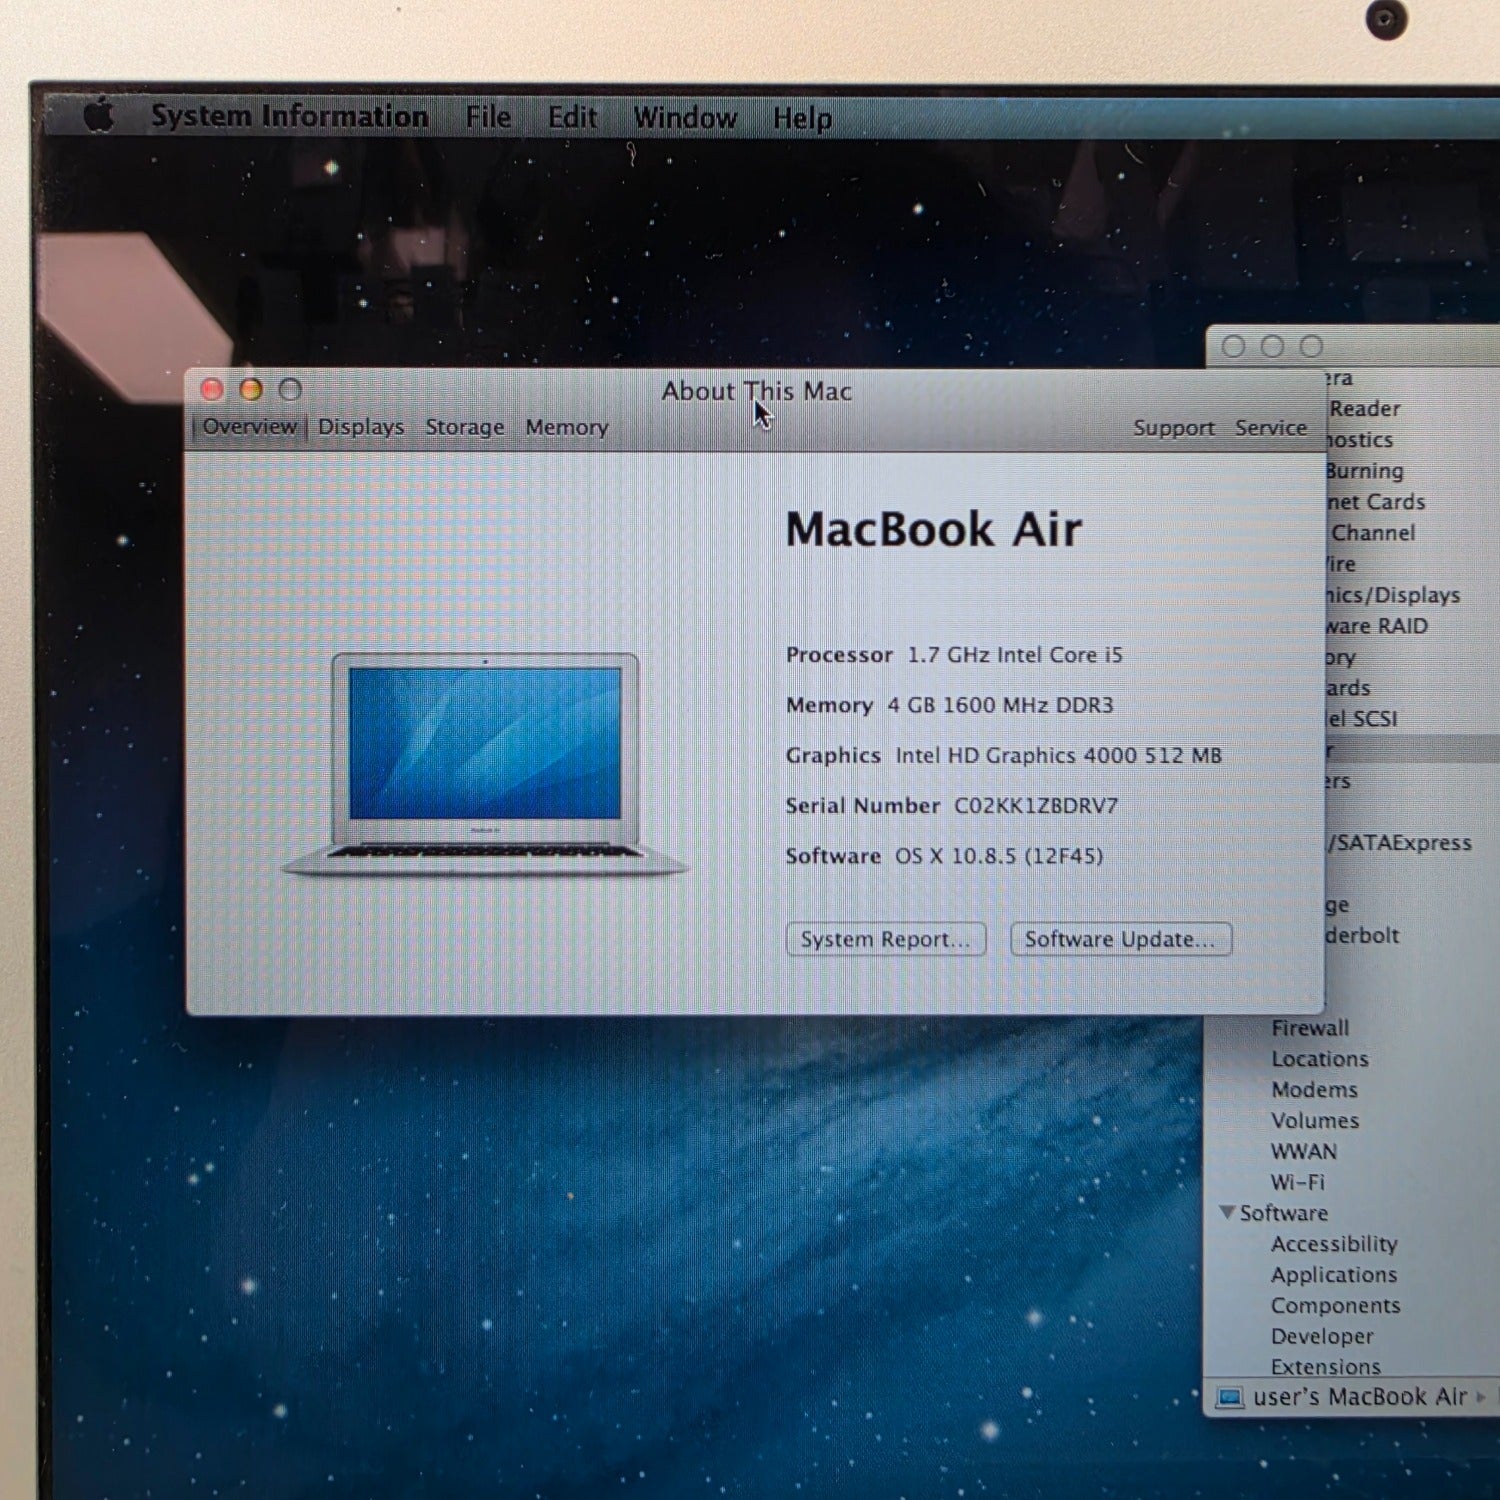The image size is (1500, 1500).
Task: Open the Service section
Action: [1271, 428]
